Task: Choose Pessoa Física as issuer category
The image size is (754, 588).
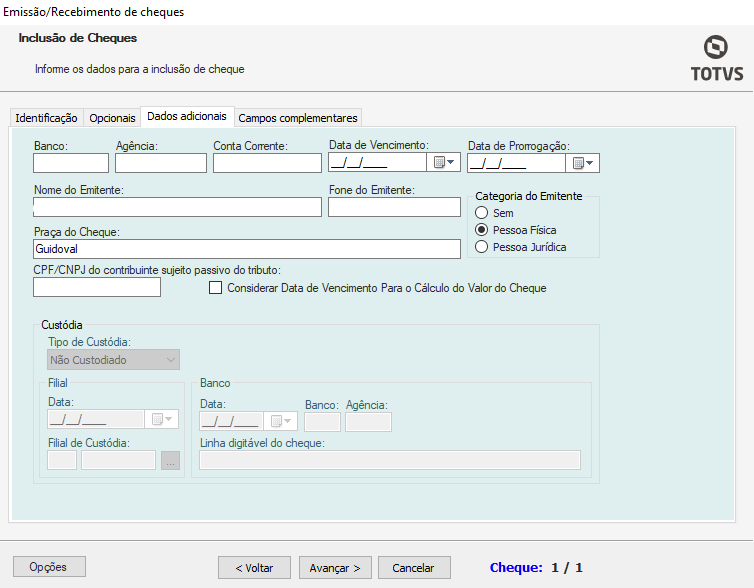Action: click(x=482, y=230)
